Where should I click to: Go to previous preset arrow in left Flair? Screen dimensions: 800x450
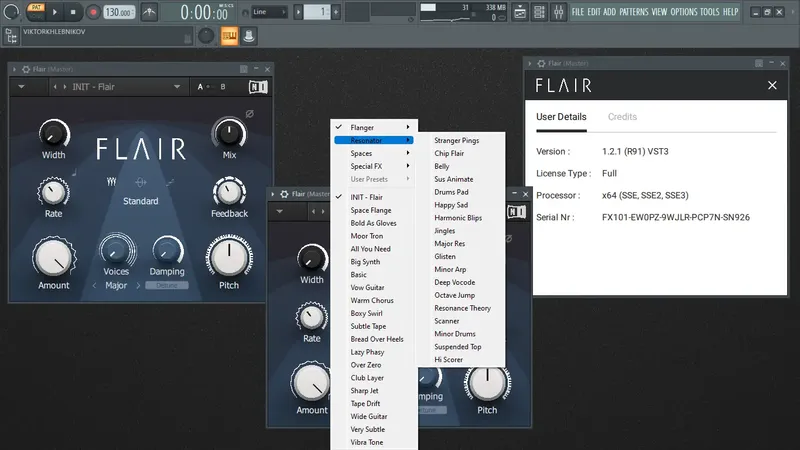(55, 87)
